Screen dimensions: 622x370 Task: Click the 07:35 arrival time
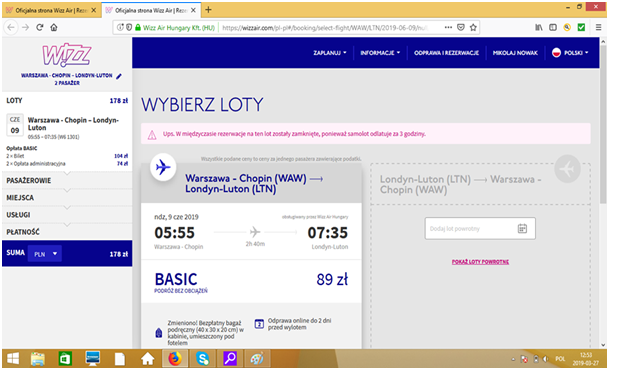[328, 233]
